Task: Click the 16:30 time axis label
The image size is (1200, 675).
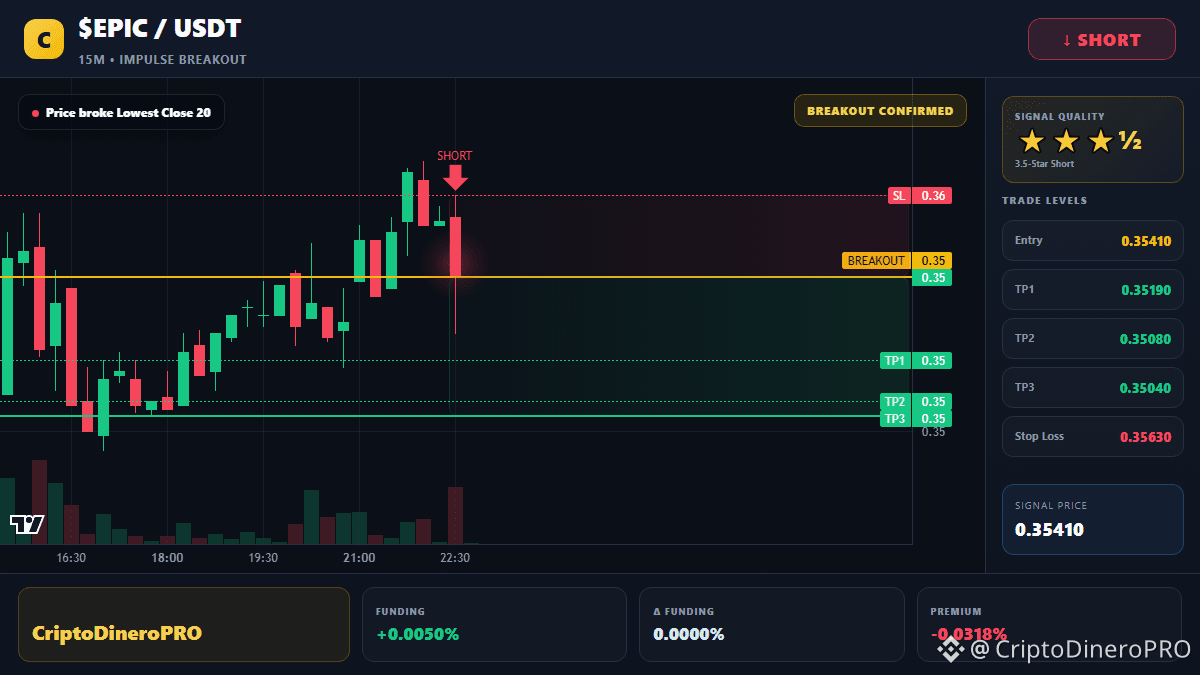Action: tap(71, 558)
